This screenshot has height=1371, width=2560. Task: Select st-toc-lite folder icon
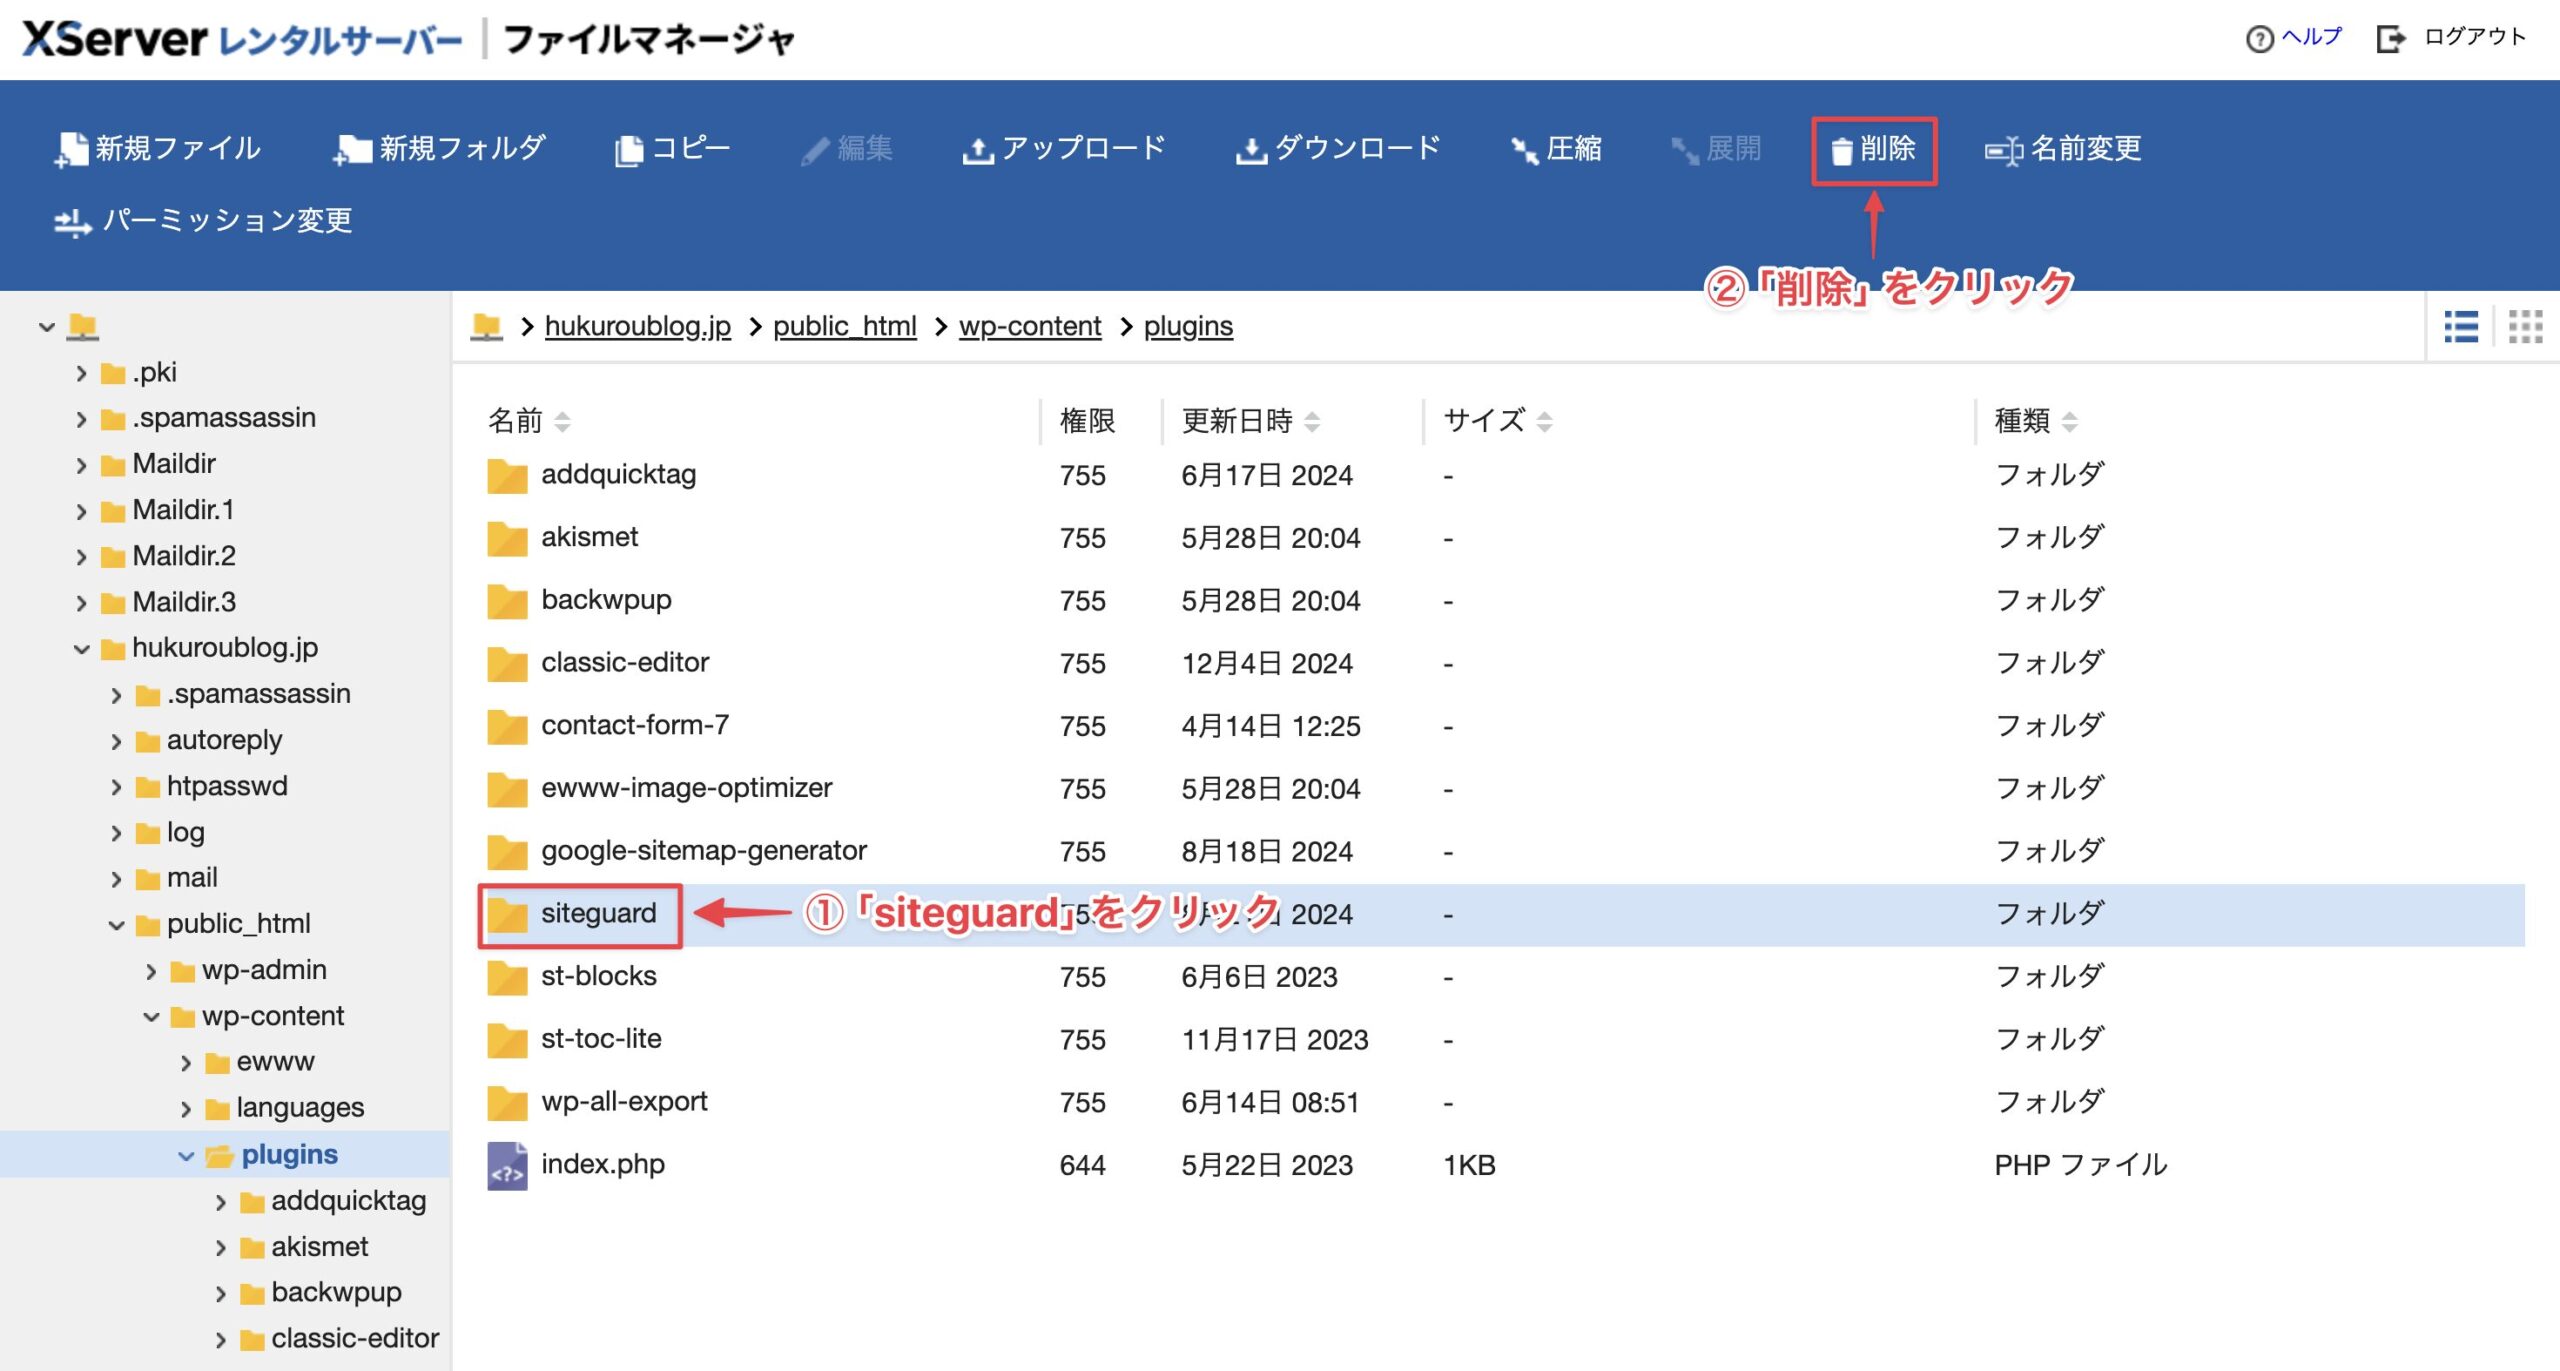(507, 1040)
